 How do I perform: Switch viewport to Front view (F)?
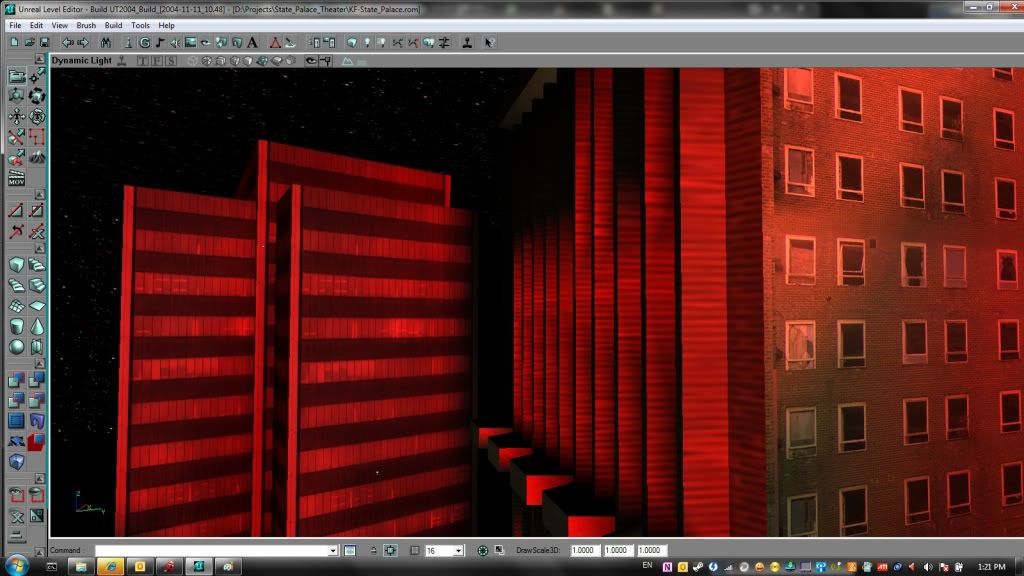coord(156,61)
